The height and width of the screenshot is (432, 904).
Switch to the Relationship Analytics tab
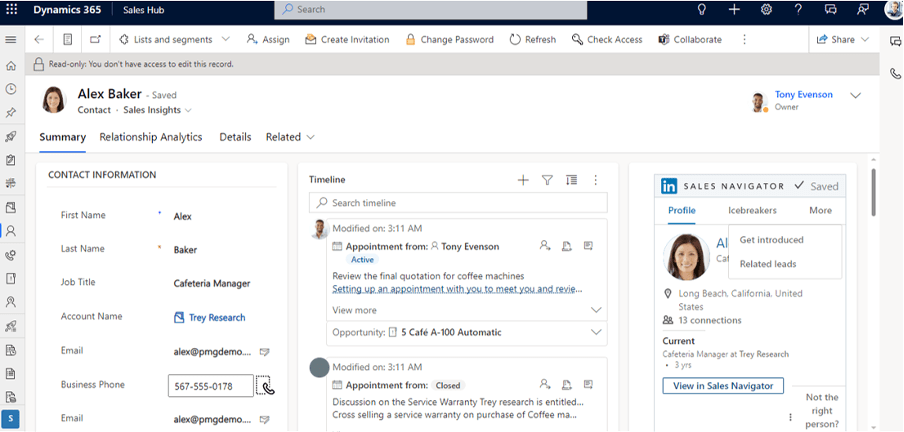[151, 137]
